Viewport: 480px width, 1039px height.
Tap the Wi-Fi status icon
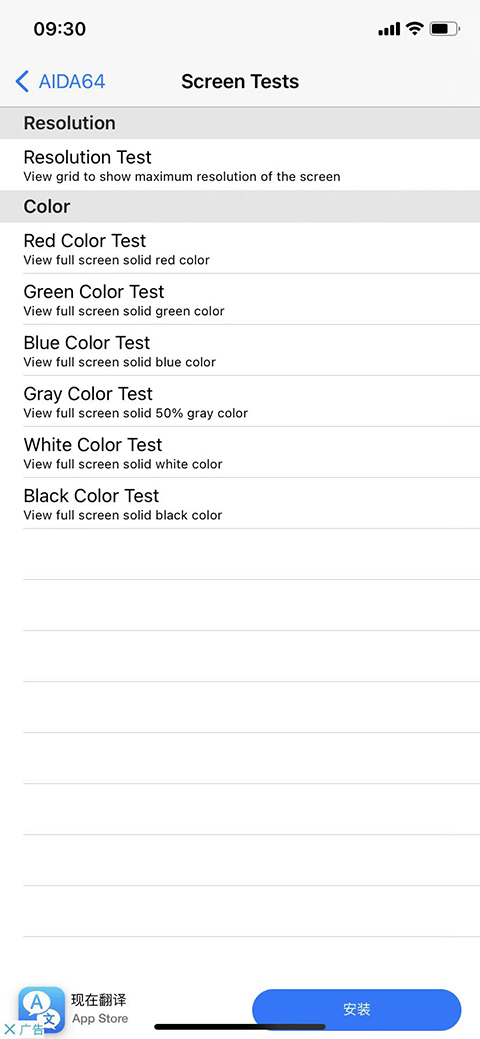[x=415, y=28]
